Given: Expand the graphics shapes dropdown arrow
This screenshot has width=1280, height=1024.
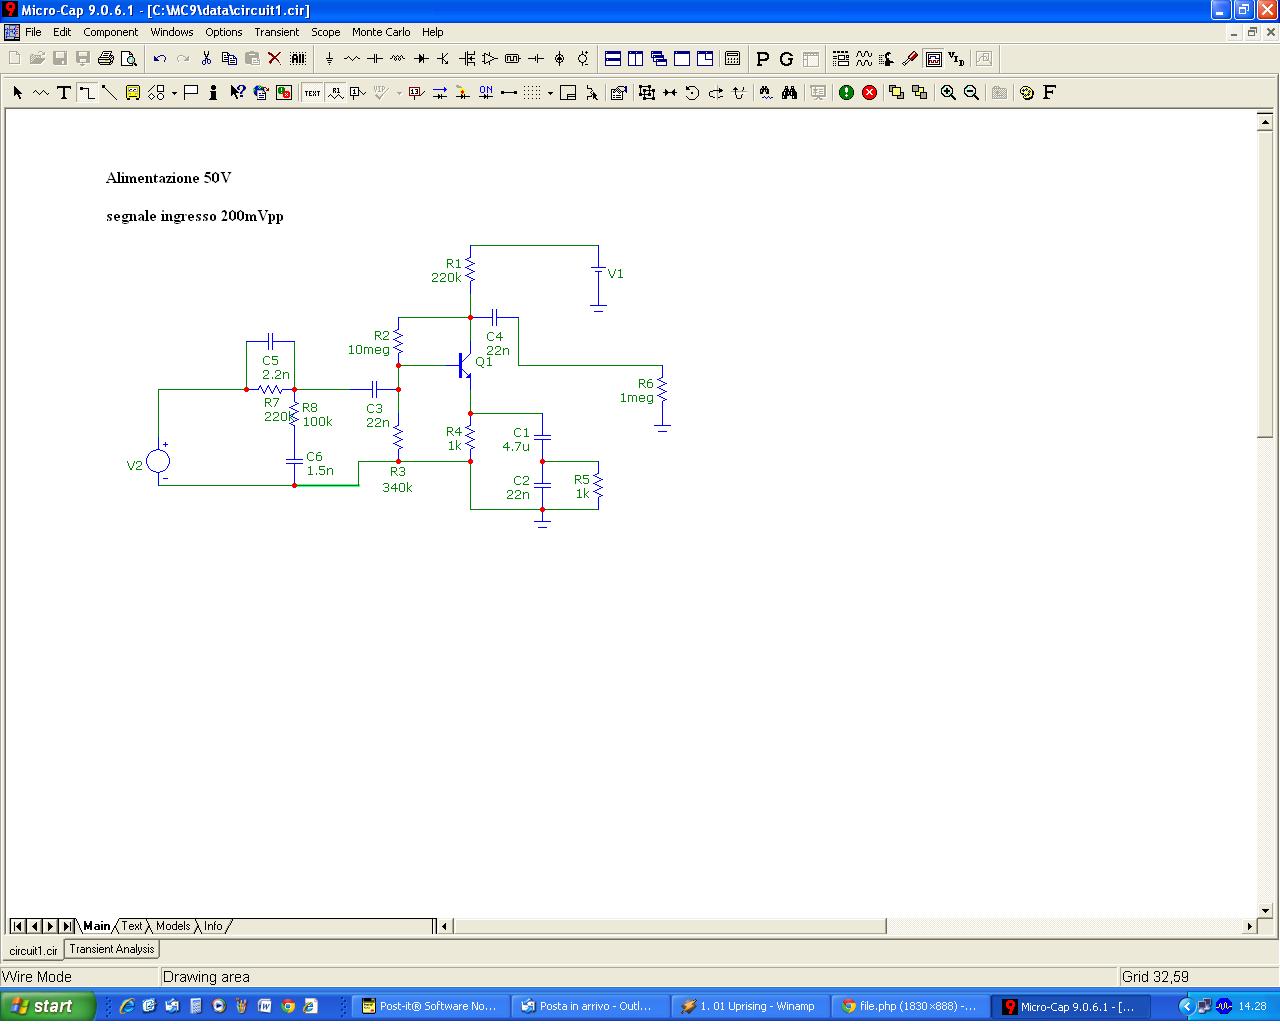Looking at the screenshot, I should [x=174, y=93].
